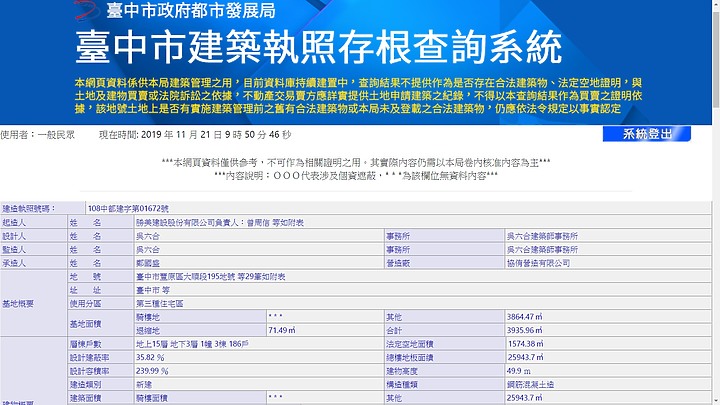Click the 總樓地板面積 label
Viewport: 720px width, 405px height.
(410, 357)
